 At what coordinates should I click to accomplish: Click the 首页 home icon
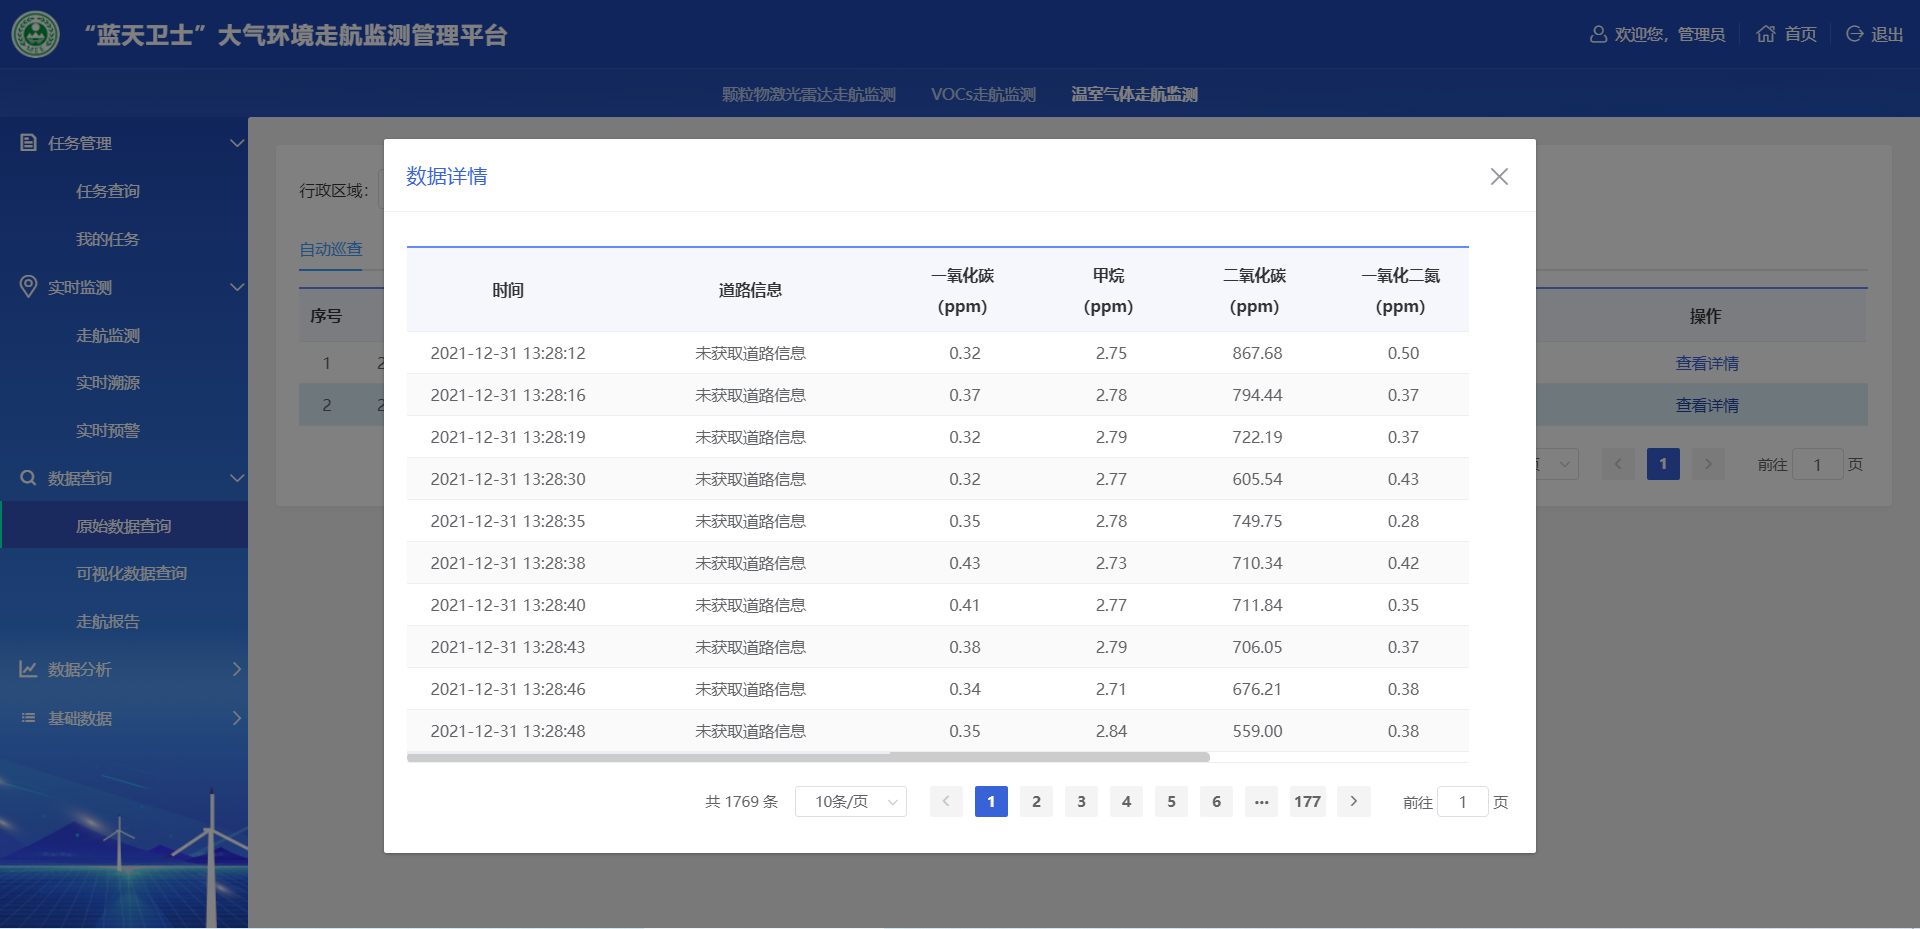pos(1766,34)
